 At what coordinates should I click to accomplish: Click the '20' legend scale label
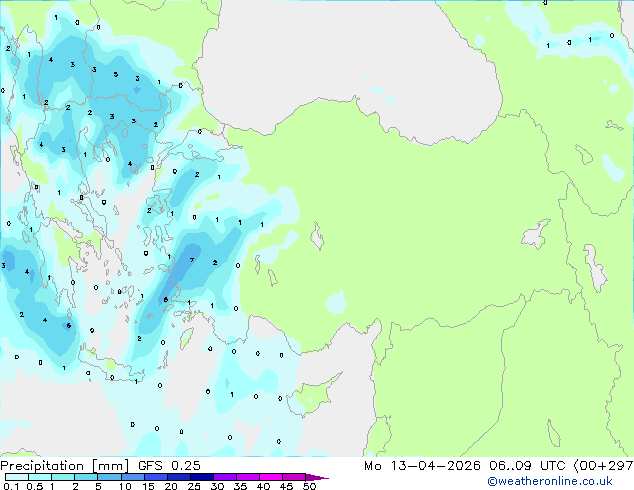point(171,486)
